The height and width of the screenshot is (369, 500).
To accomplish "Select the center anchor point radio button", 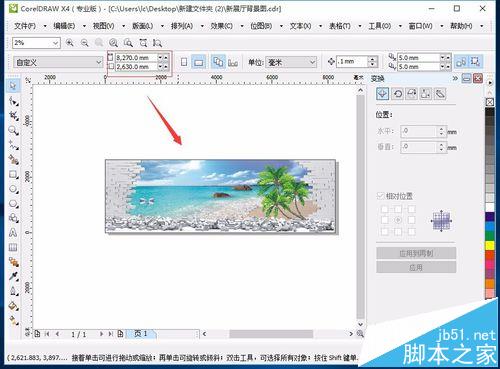I will coord(398,220).
